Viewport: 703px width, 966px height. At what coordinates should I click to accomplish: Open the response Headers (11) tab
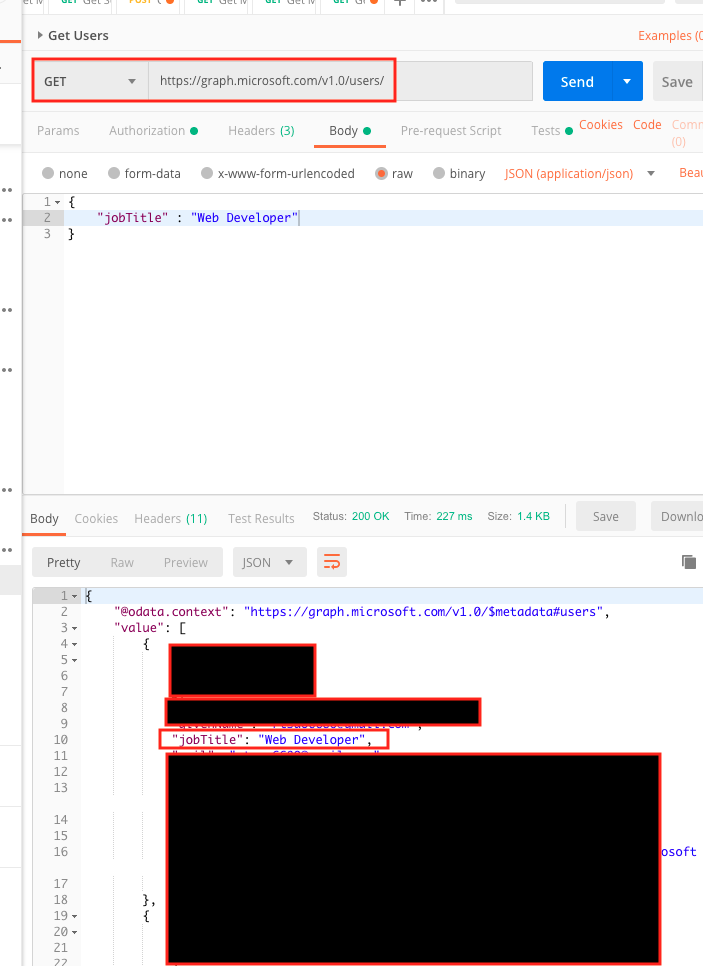click(171, 519)
